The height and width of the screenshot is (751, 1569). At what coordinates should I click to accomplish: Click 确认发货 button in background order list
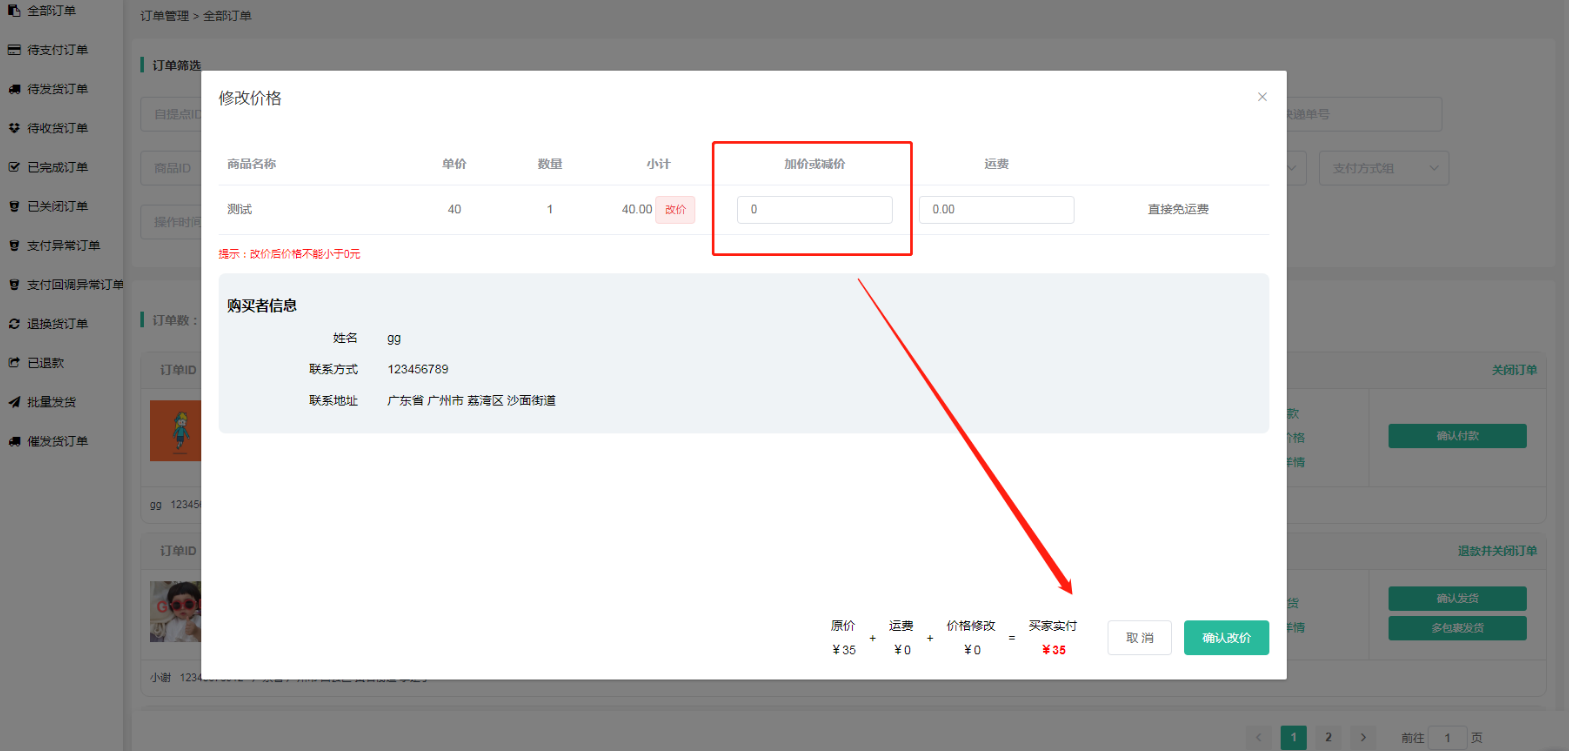pos(1457,599)
